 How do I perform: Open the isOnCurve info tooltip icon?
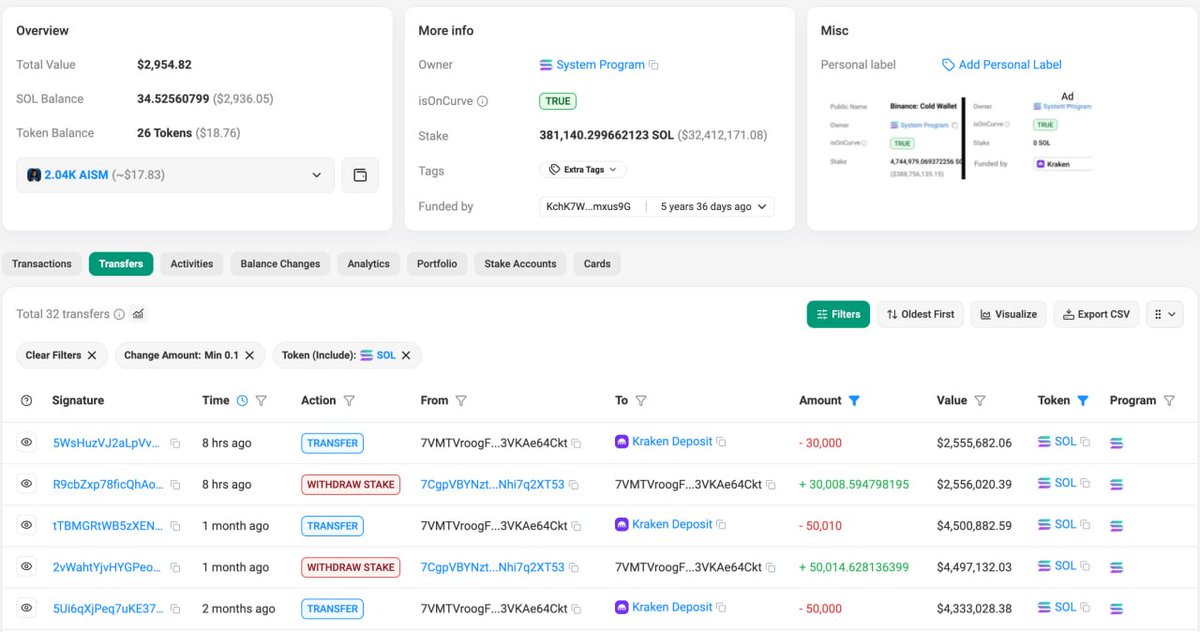[483, 101]
